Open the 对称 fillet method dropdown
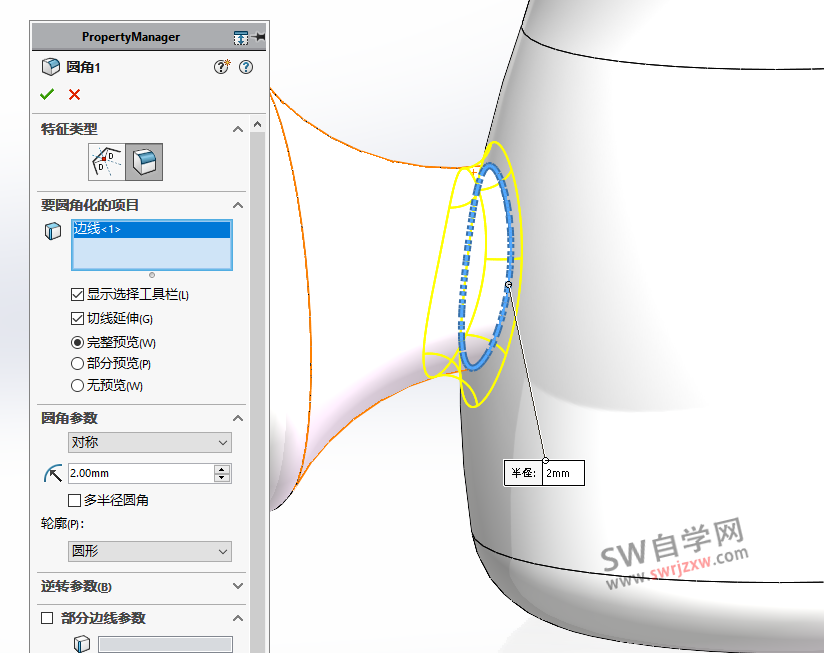This screenshot has height=653, width=824. coord(149,442)
